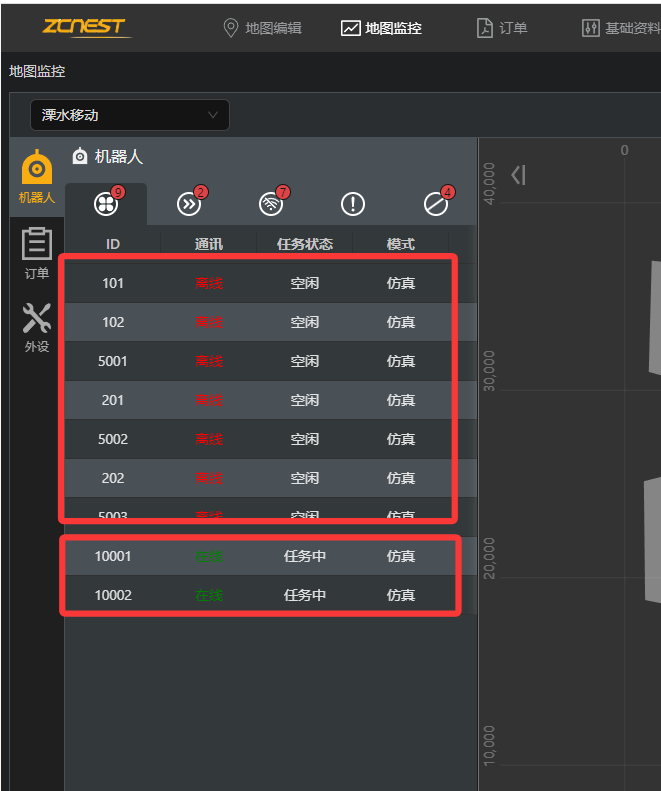Expand the 溧水移动 map dropdown
The width and height of the screenshot is (661, 791).
click(130, 115)
